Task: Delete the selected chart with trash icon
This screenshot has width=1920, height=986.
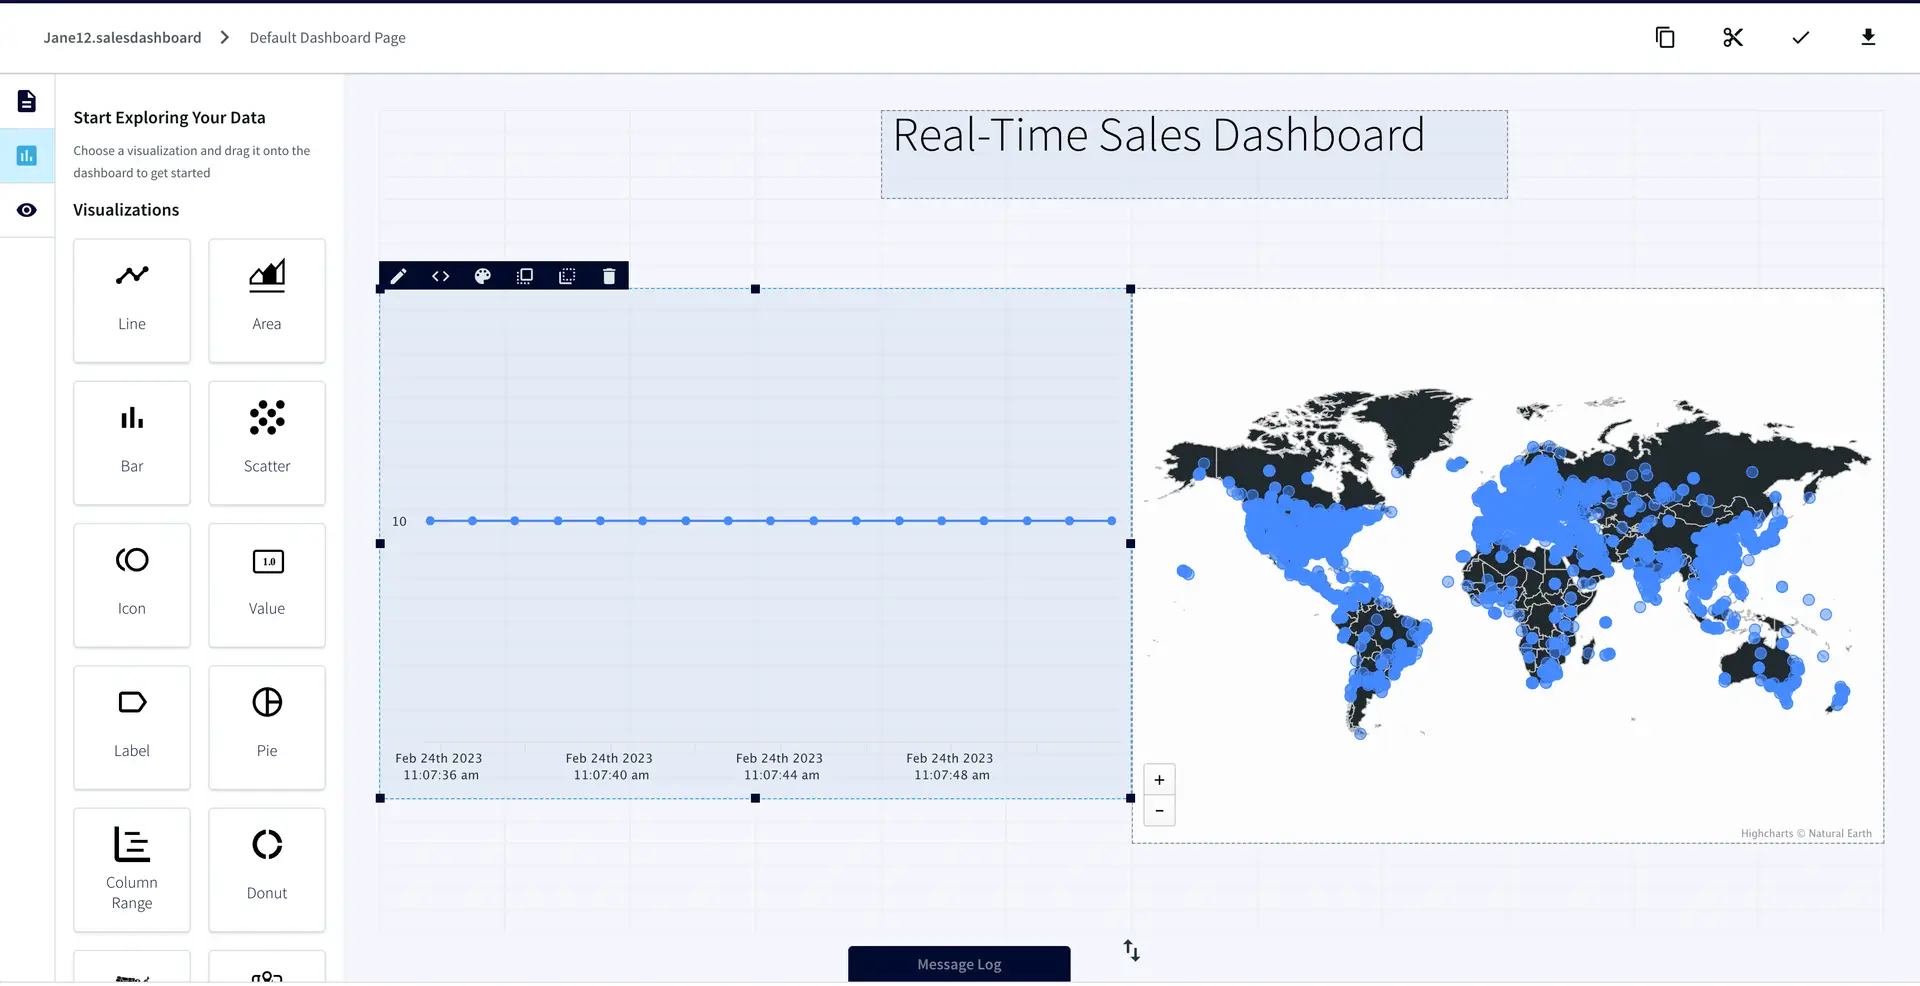Action: click(x=609, y=277)
